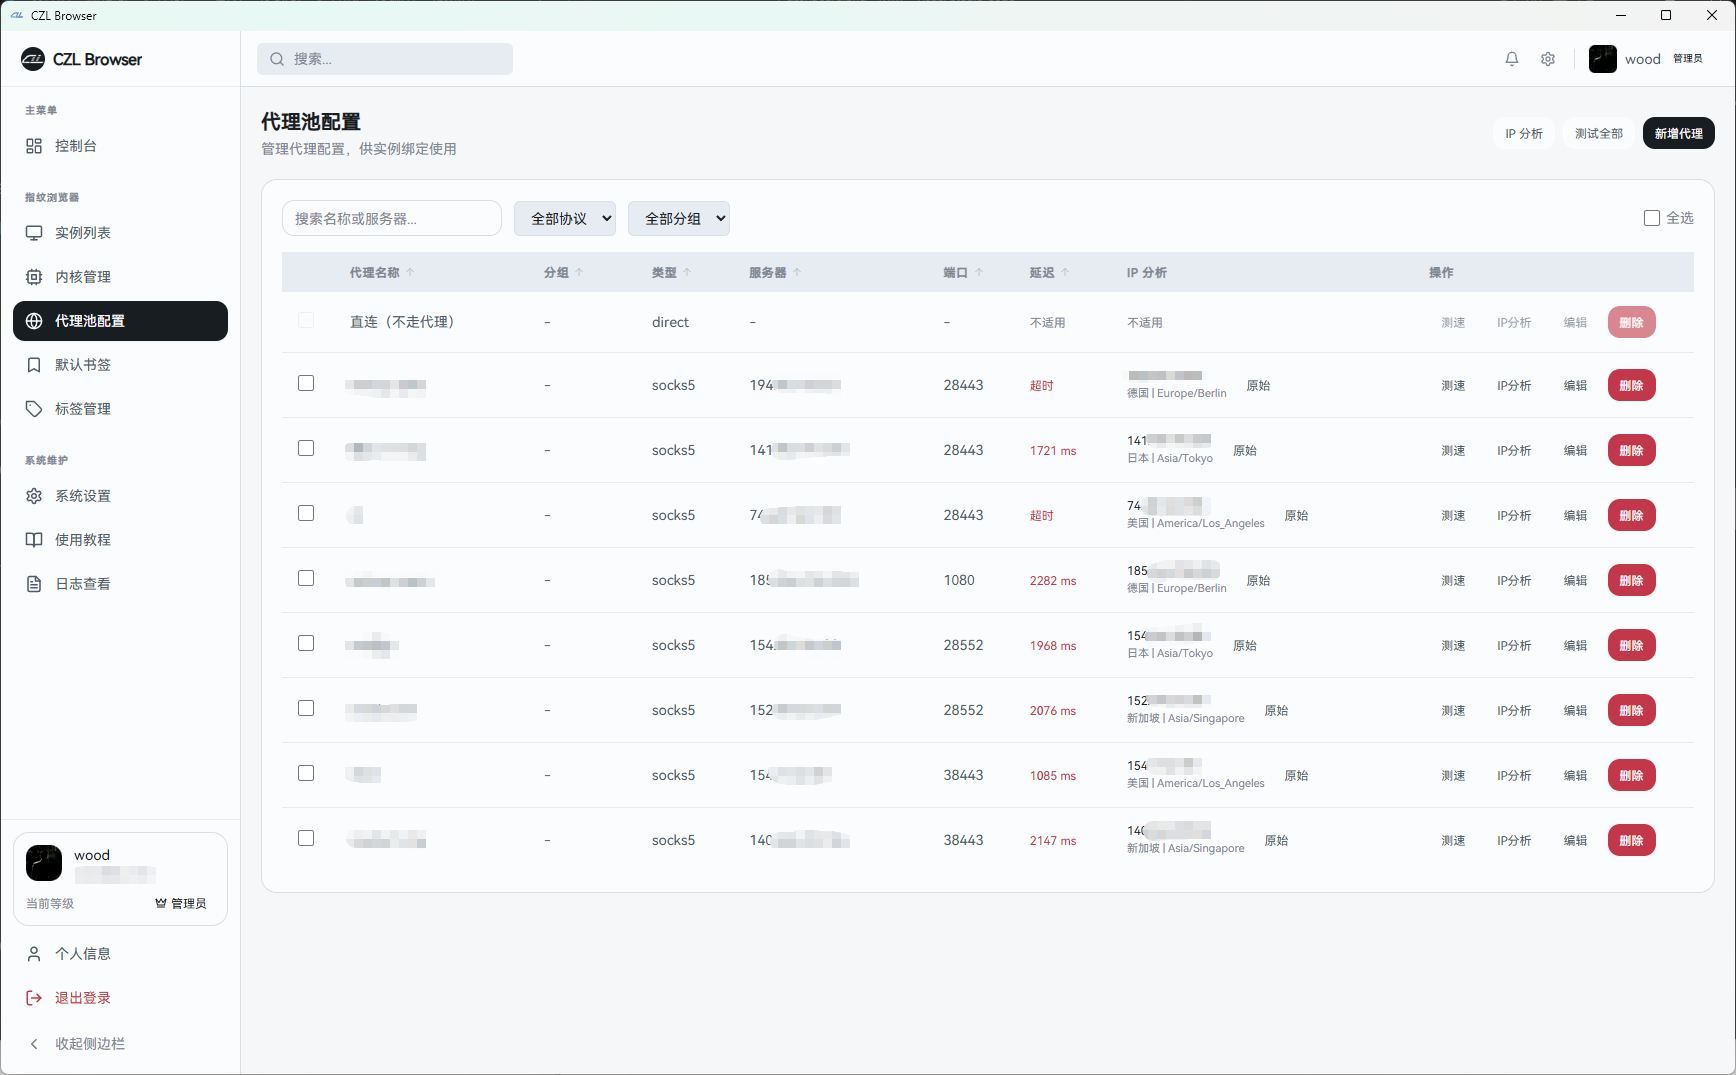1736x1075 pixels.
Task: Select checkbox for Singapore port 28552 row
Action: pos(306,708)
